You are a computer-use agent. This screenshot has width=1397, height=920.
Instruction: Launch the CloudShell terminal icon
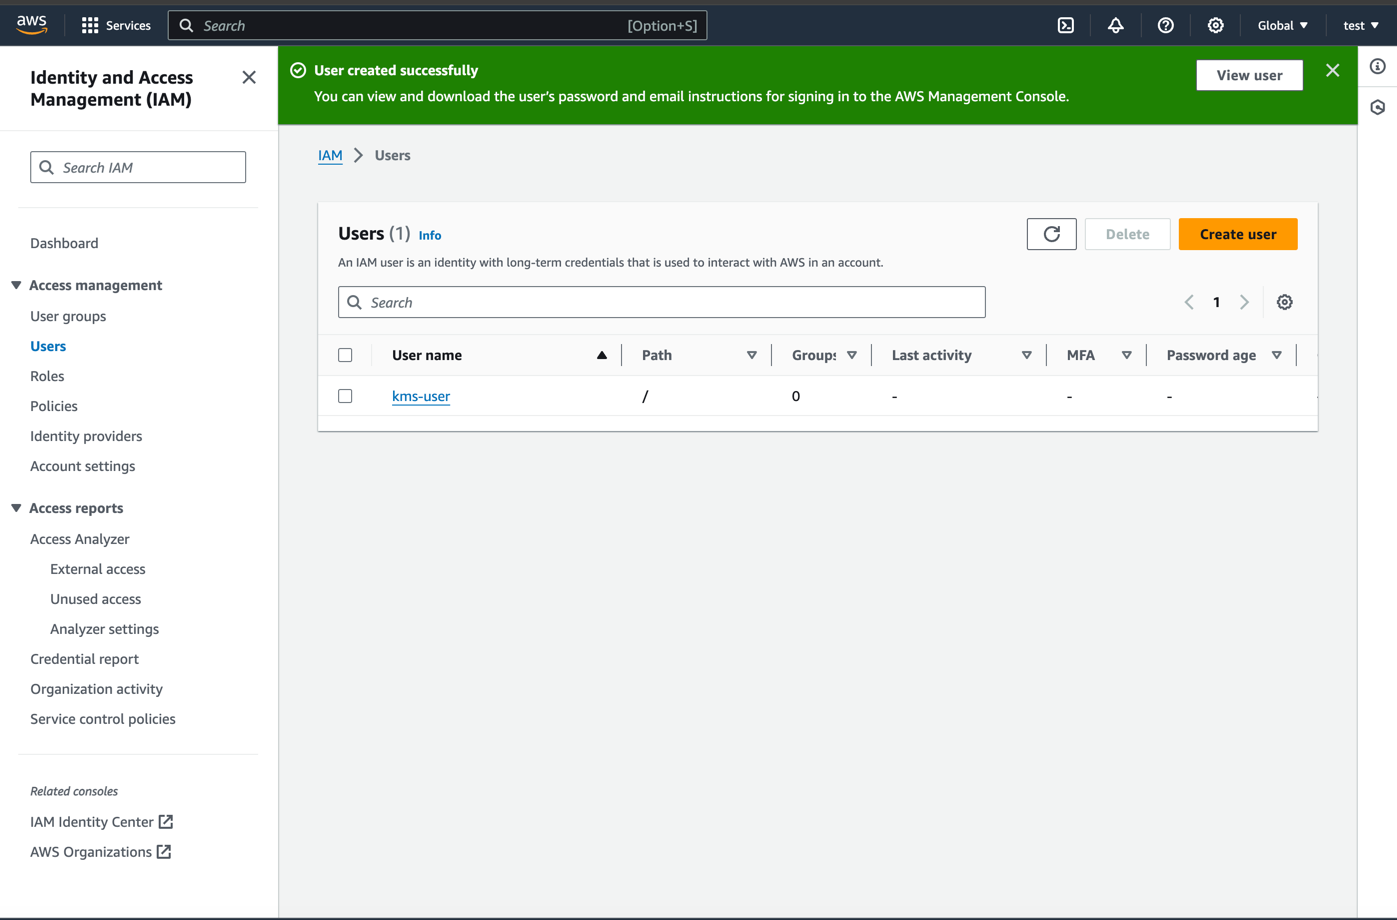pos(1066,25)
